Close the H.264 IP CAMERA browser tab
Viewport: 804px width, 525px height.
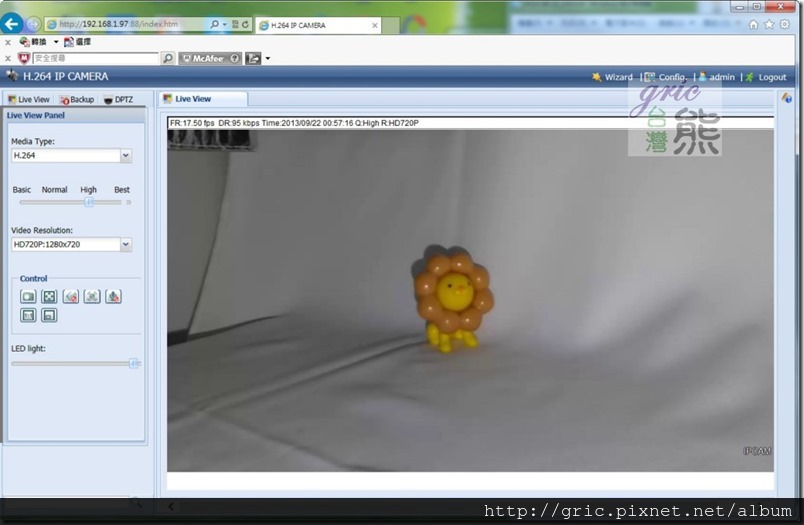[x=375, y=25]
